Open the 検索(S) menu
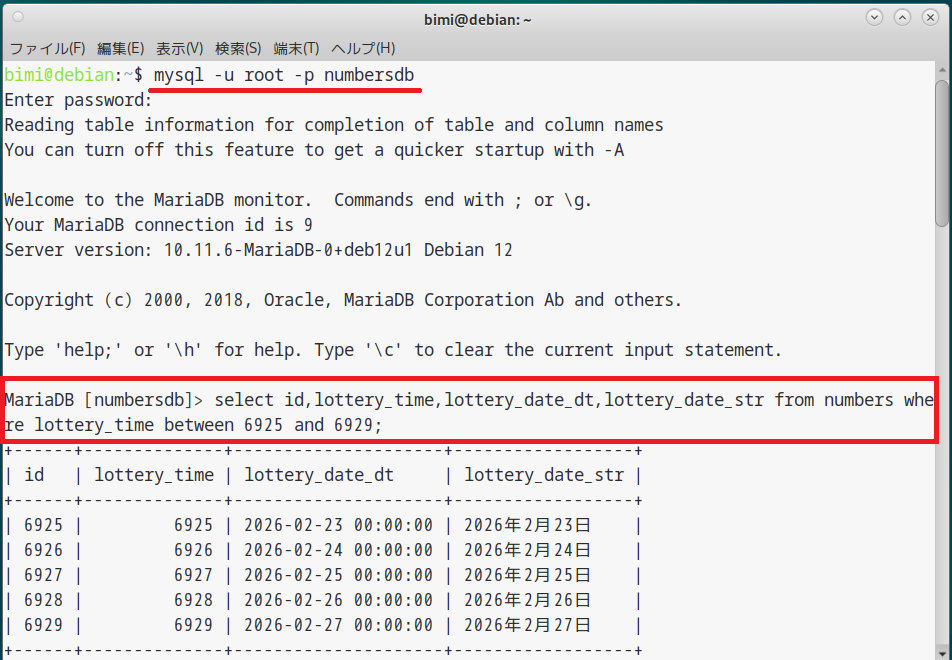The height and width of the screenshot is (660, 952). [x=238, y=48]
